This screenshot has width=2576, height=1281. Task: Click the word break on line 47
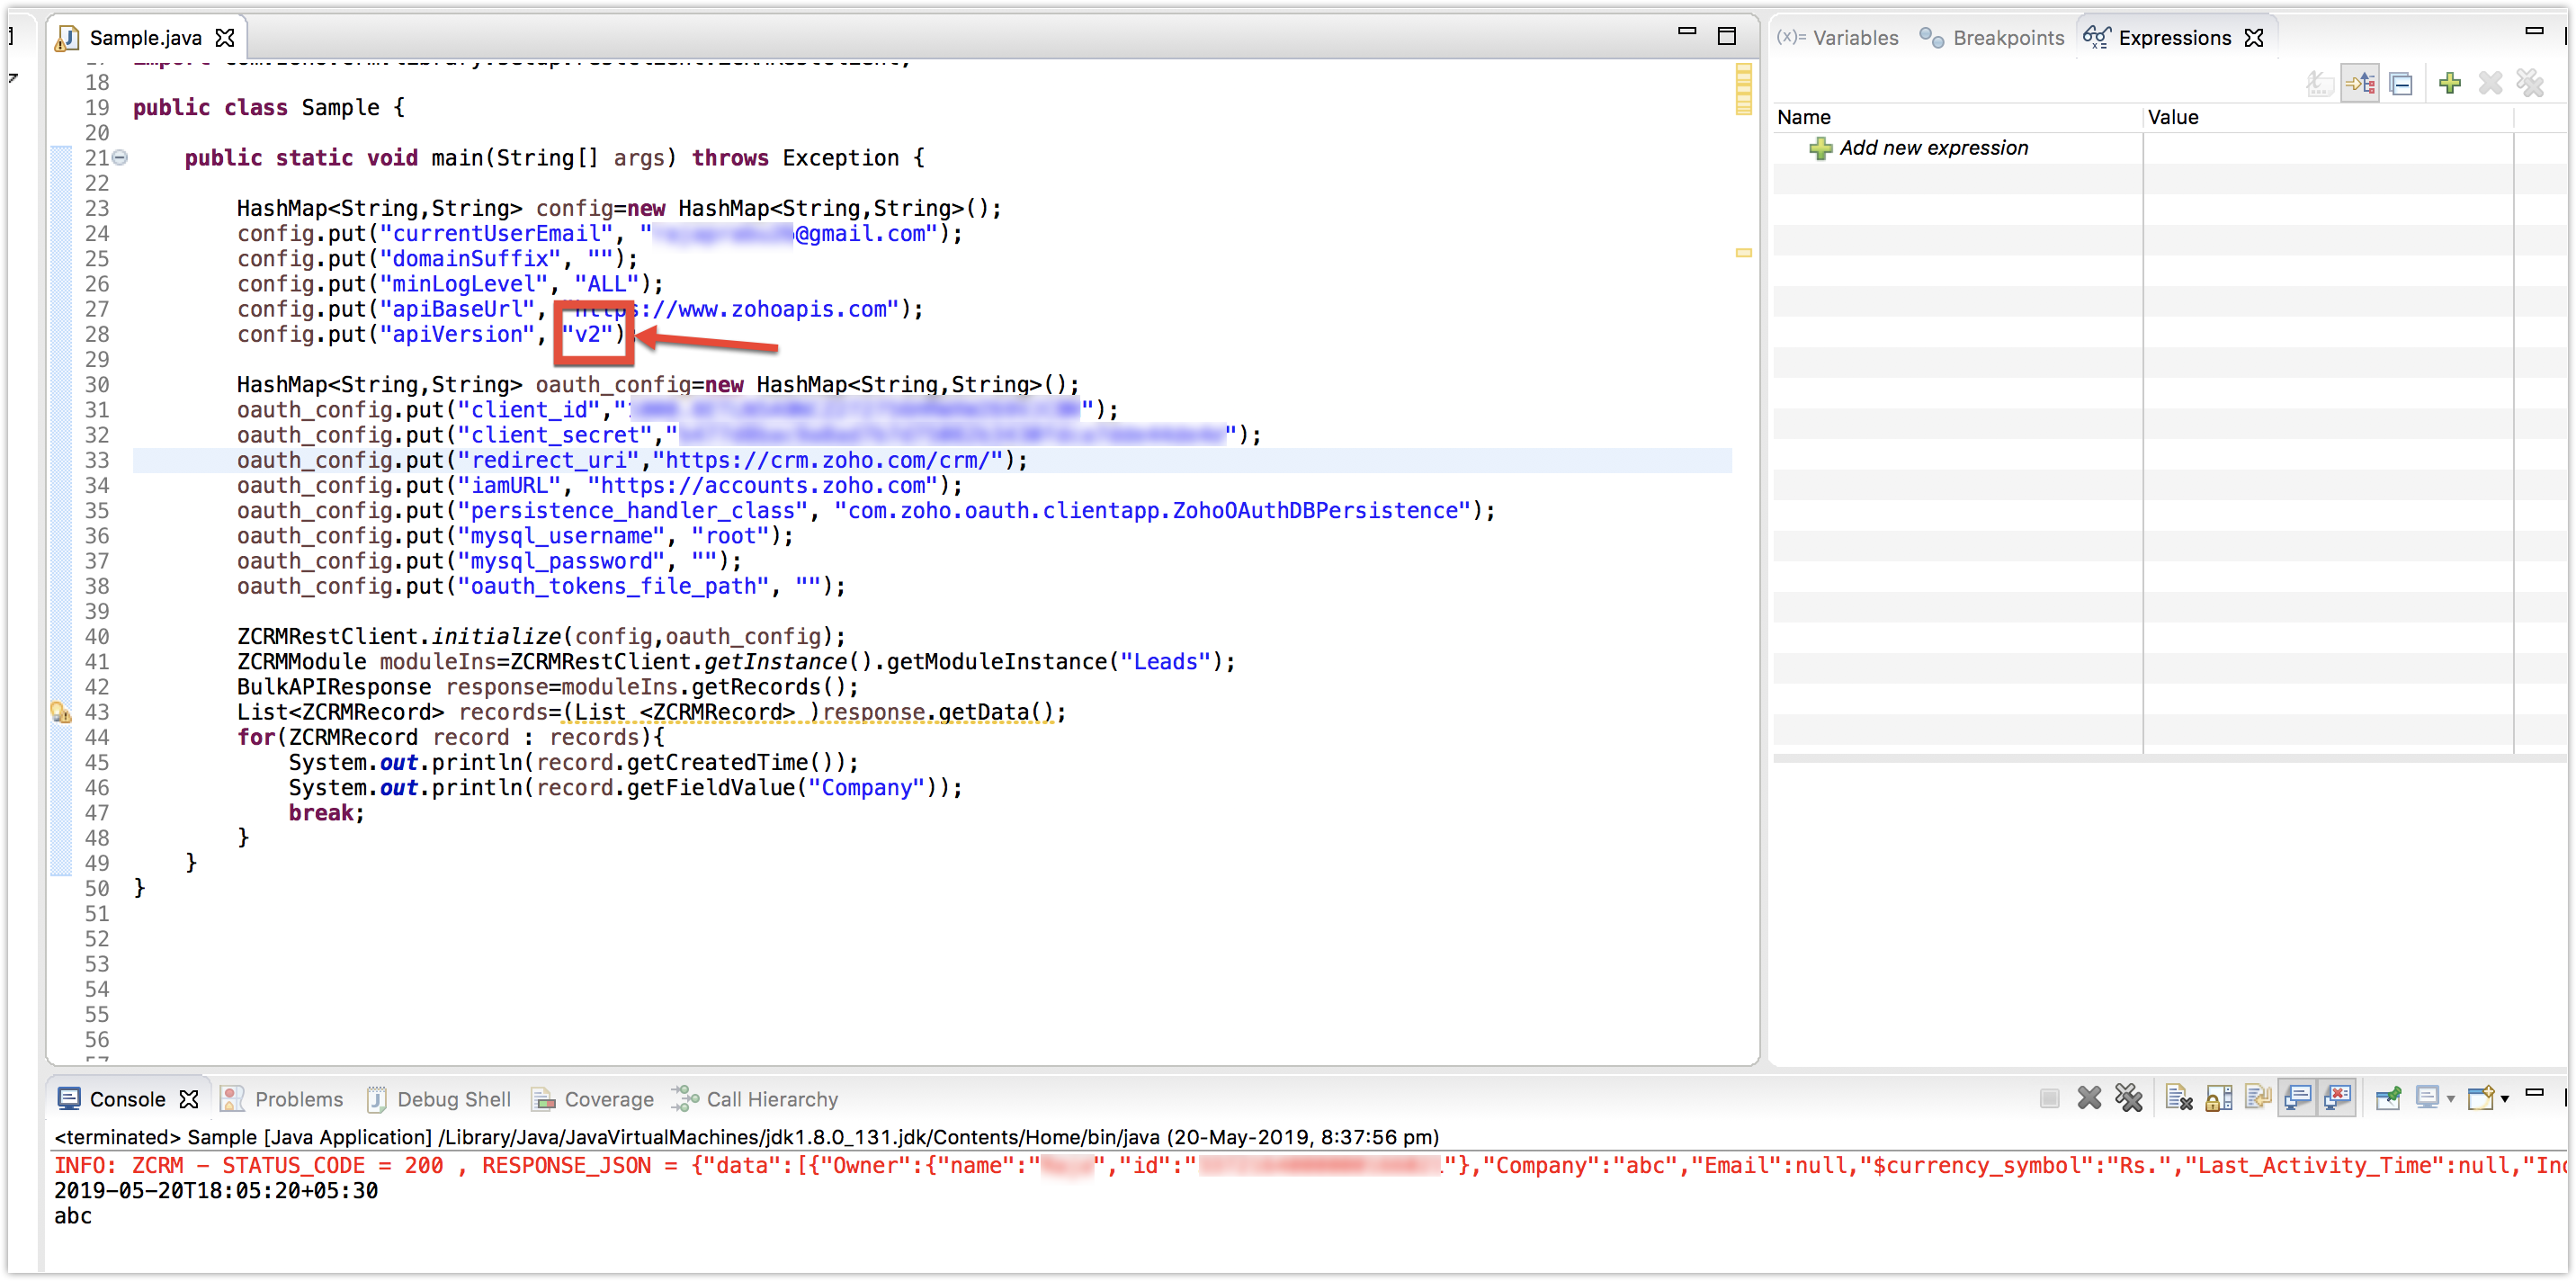click(320, 812)
